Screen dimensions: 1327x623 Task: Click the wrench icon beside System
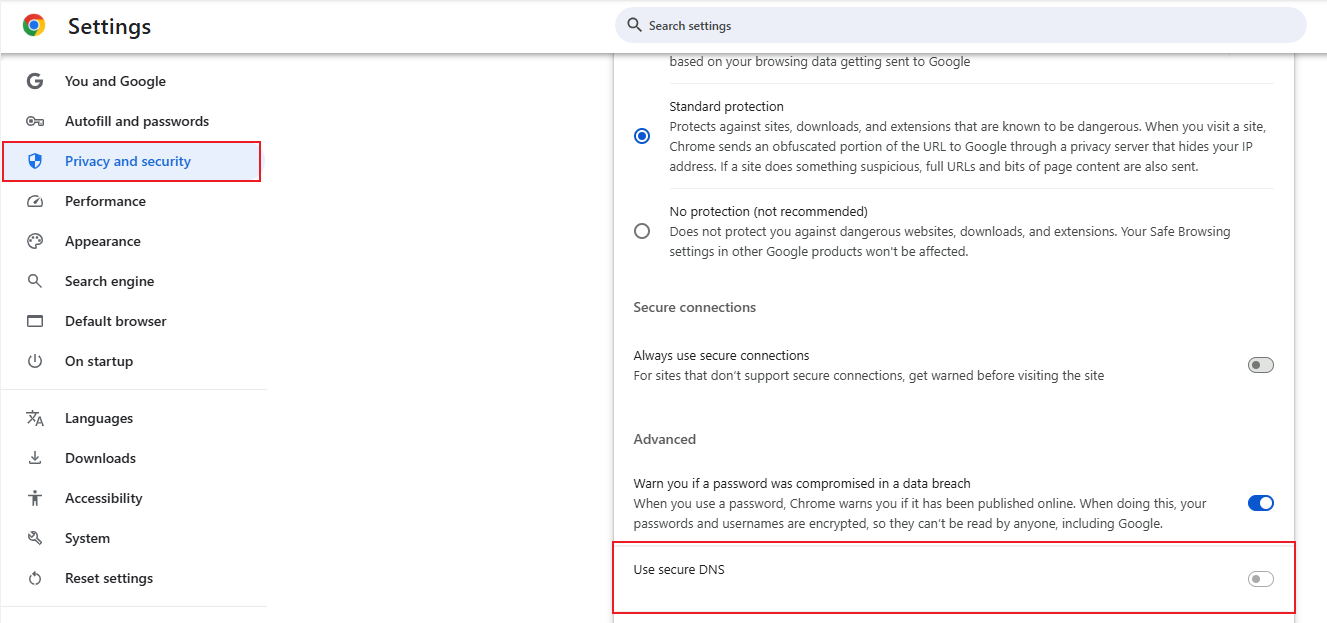35,538
